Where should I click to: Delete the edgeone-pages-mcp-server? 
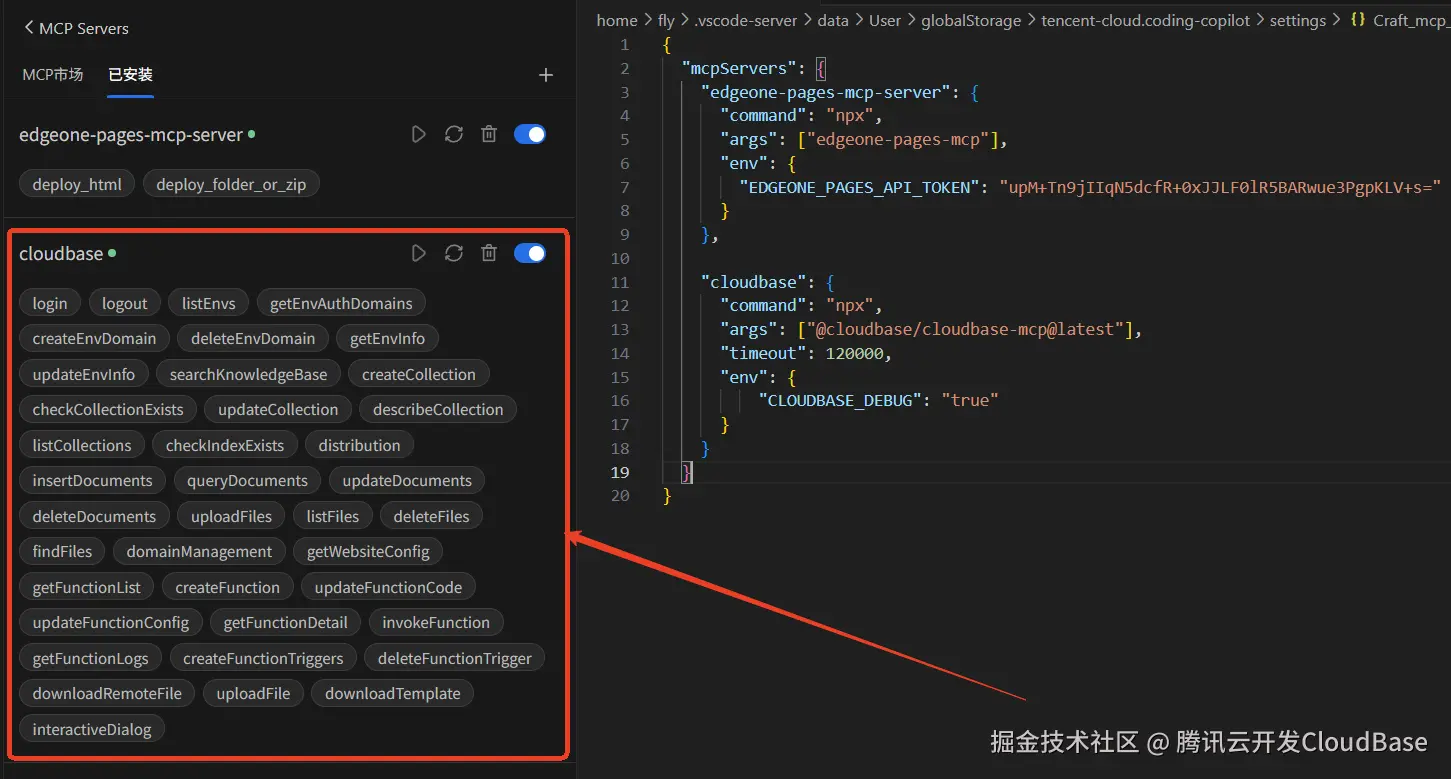click(488, 134)
